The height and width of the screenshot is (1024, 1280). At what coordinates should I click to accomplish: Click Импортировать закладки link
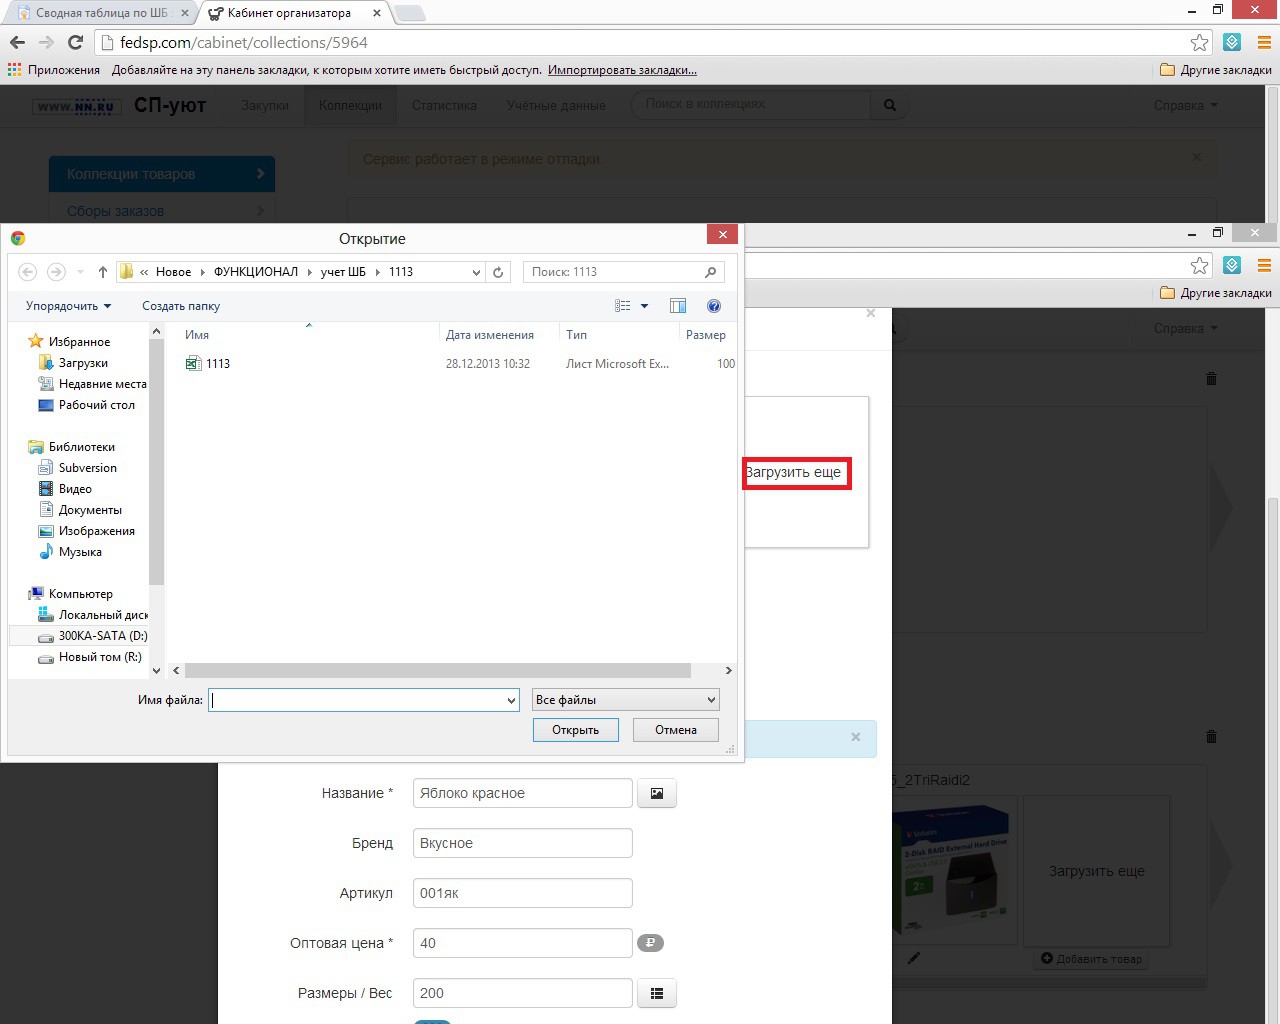tap(622, 70)
